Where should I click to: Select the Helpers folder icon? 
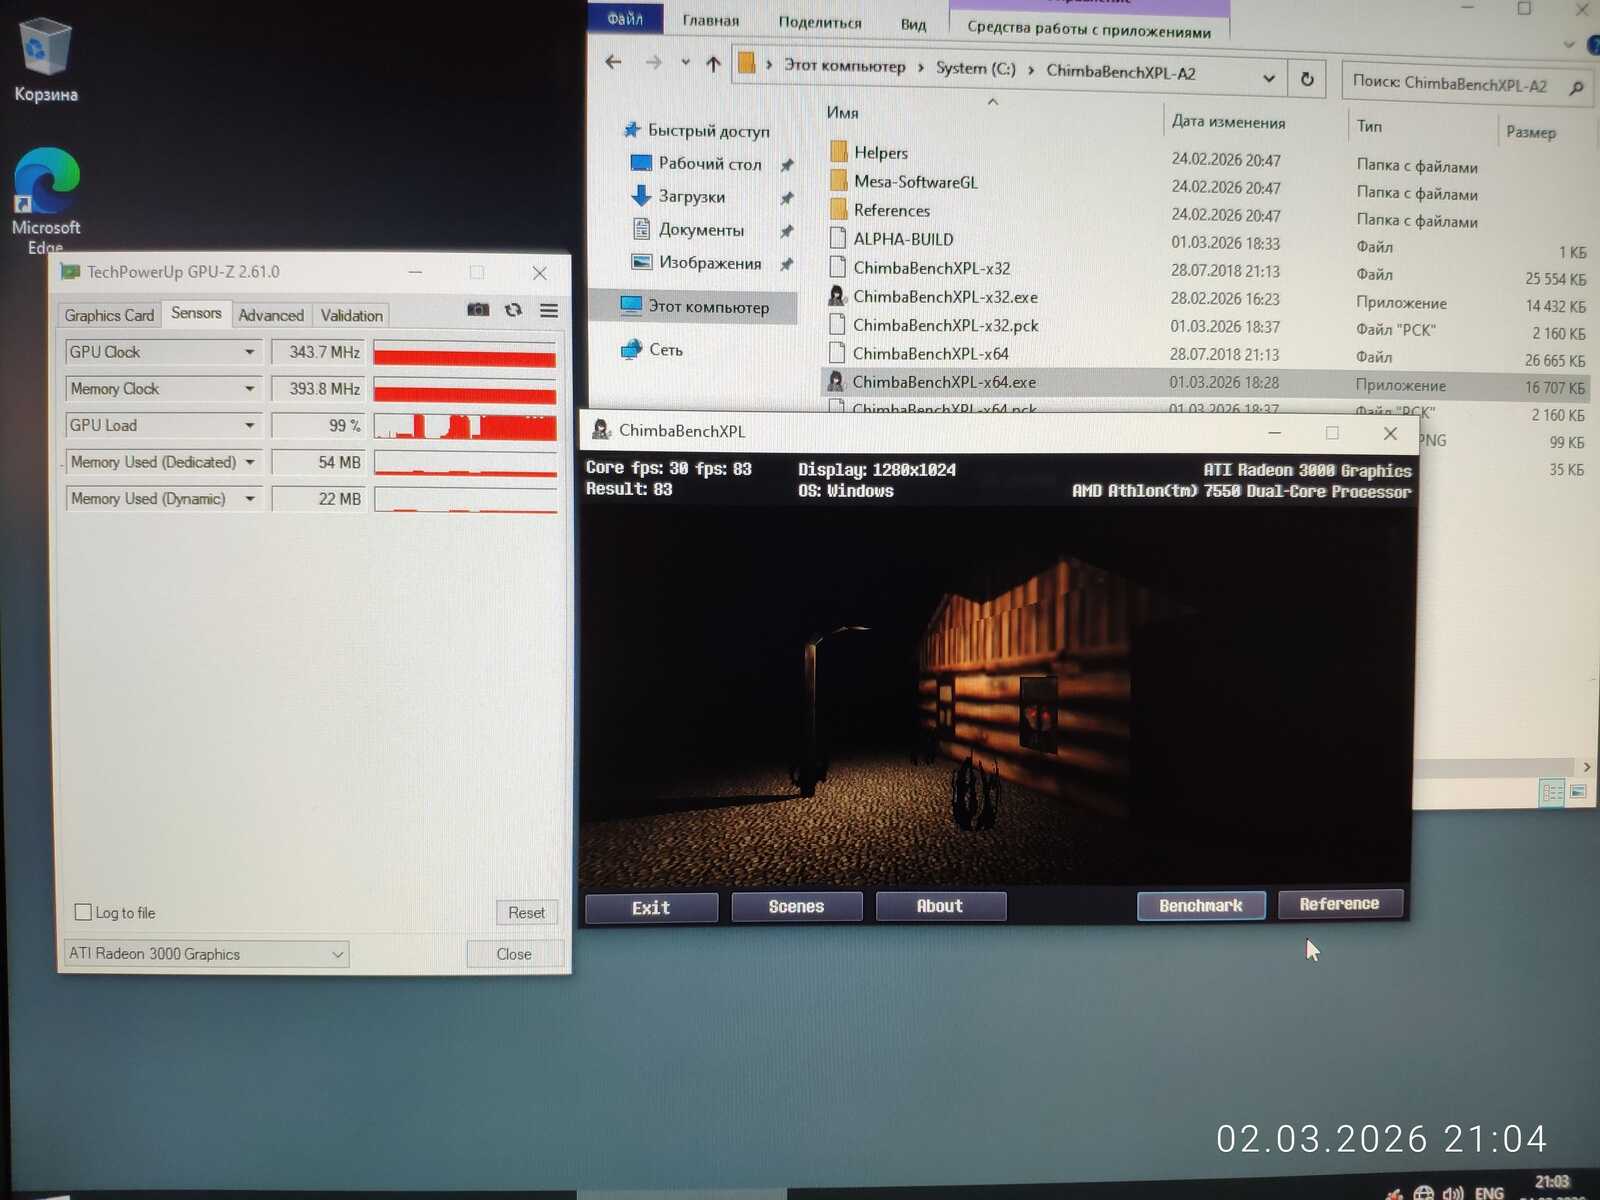839,152
